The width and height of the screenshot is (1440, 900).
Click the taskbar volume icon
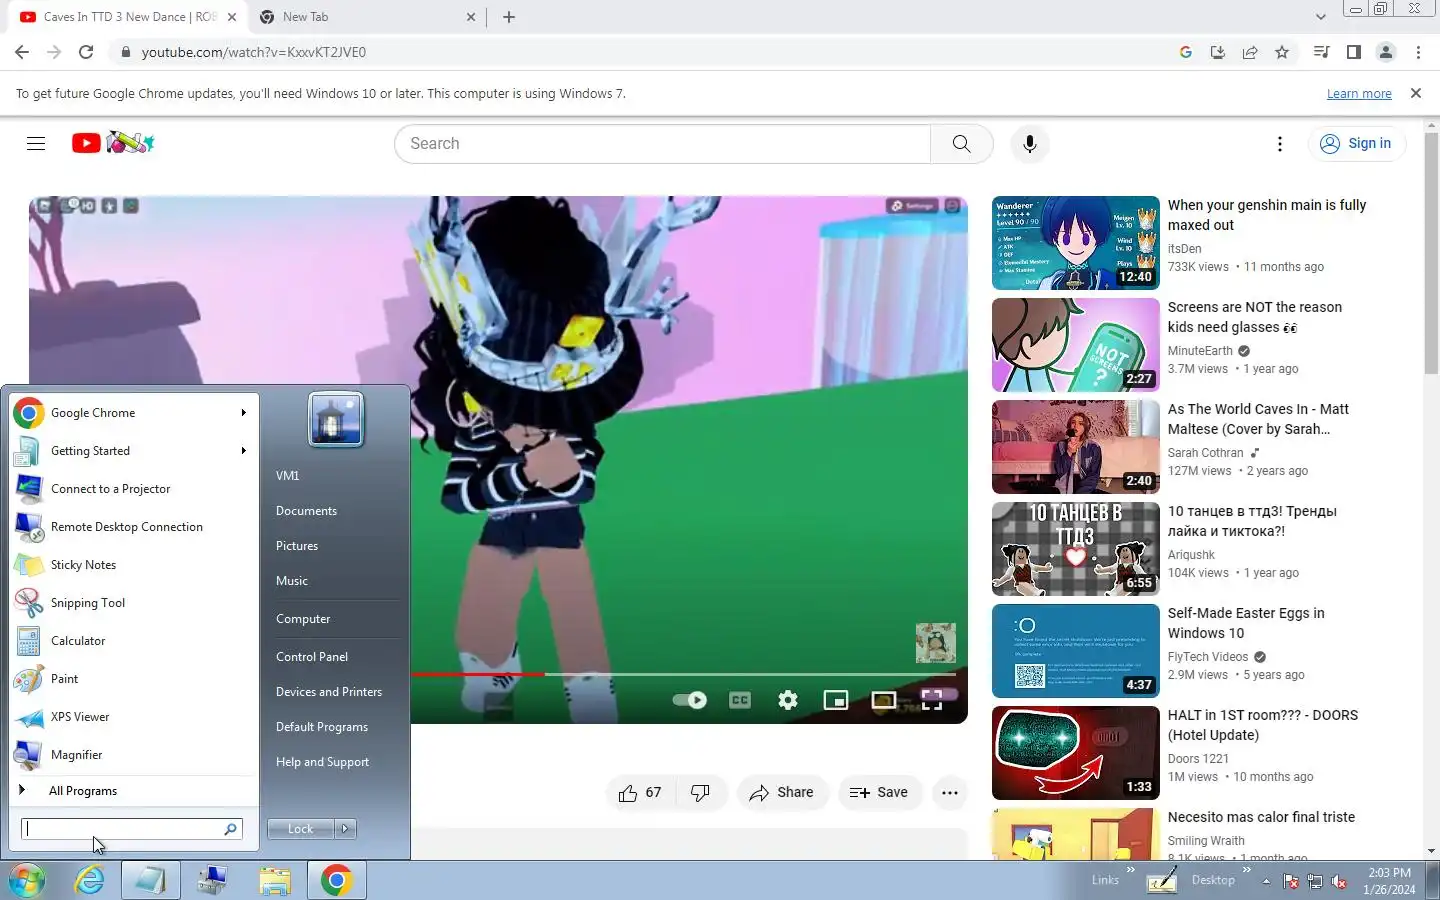click(1339, 882)
